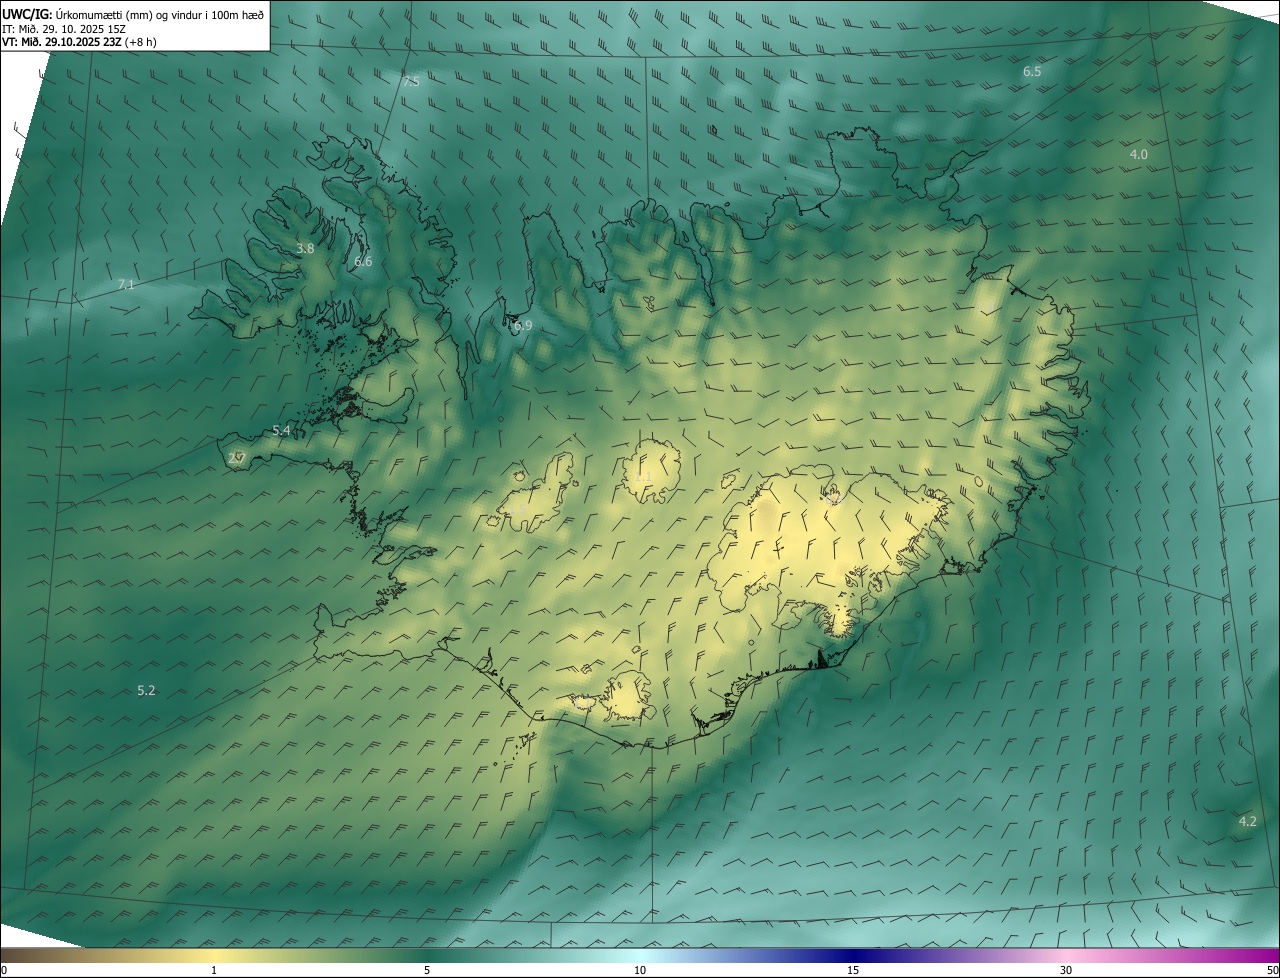Click the colour scale tick label "50"
Screen dimensions: 1280x978
1272,970
